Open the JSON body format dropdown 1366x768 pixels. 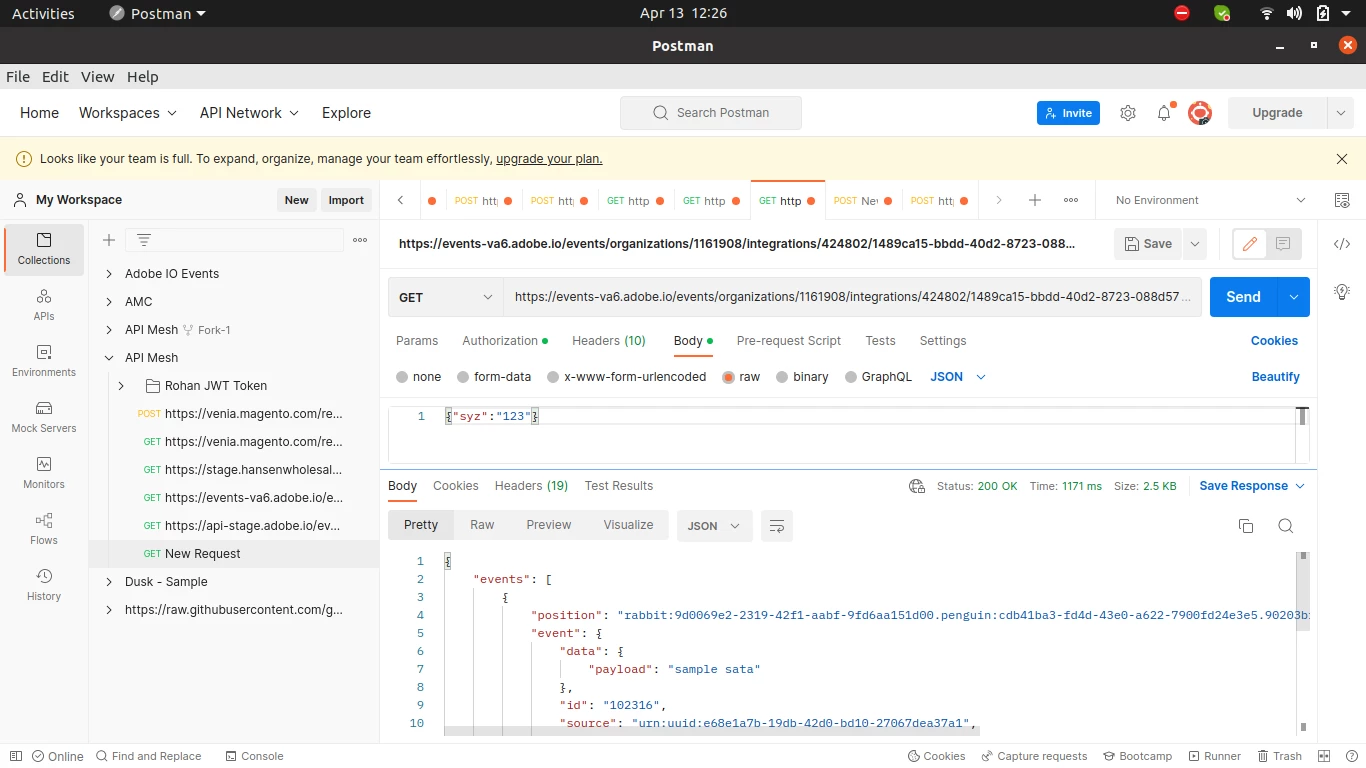pos(958,377)
